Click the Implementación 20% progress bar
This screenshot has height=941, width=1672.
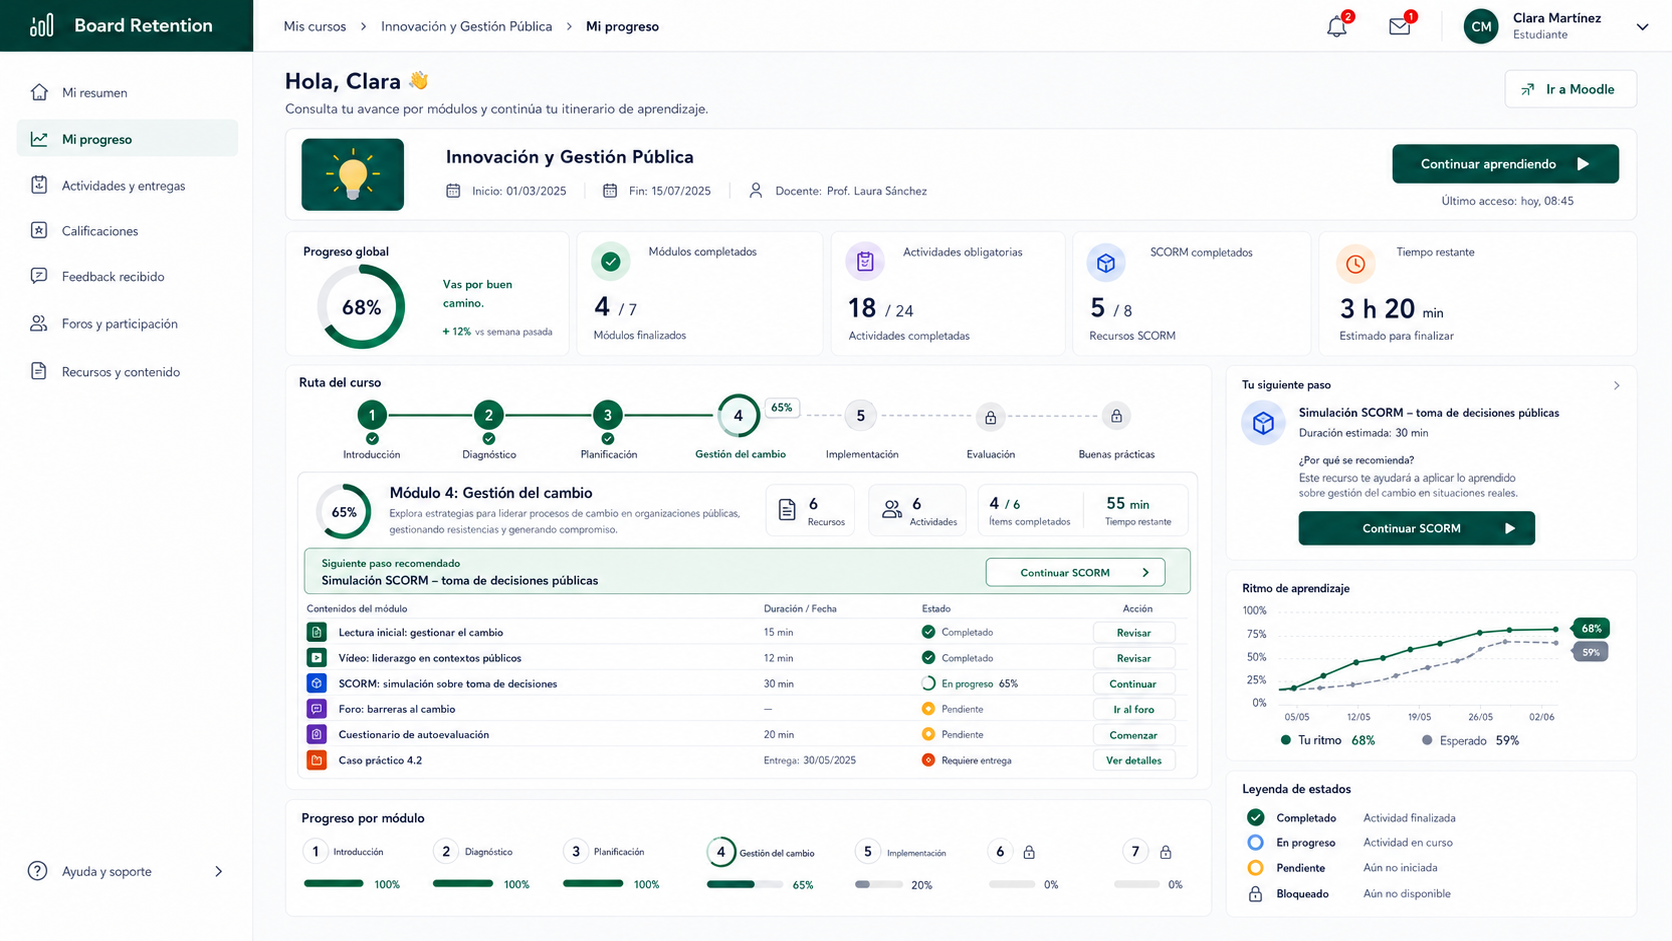pyautogui.click(x=879, y=884)
